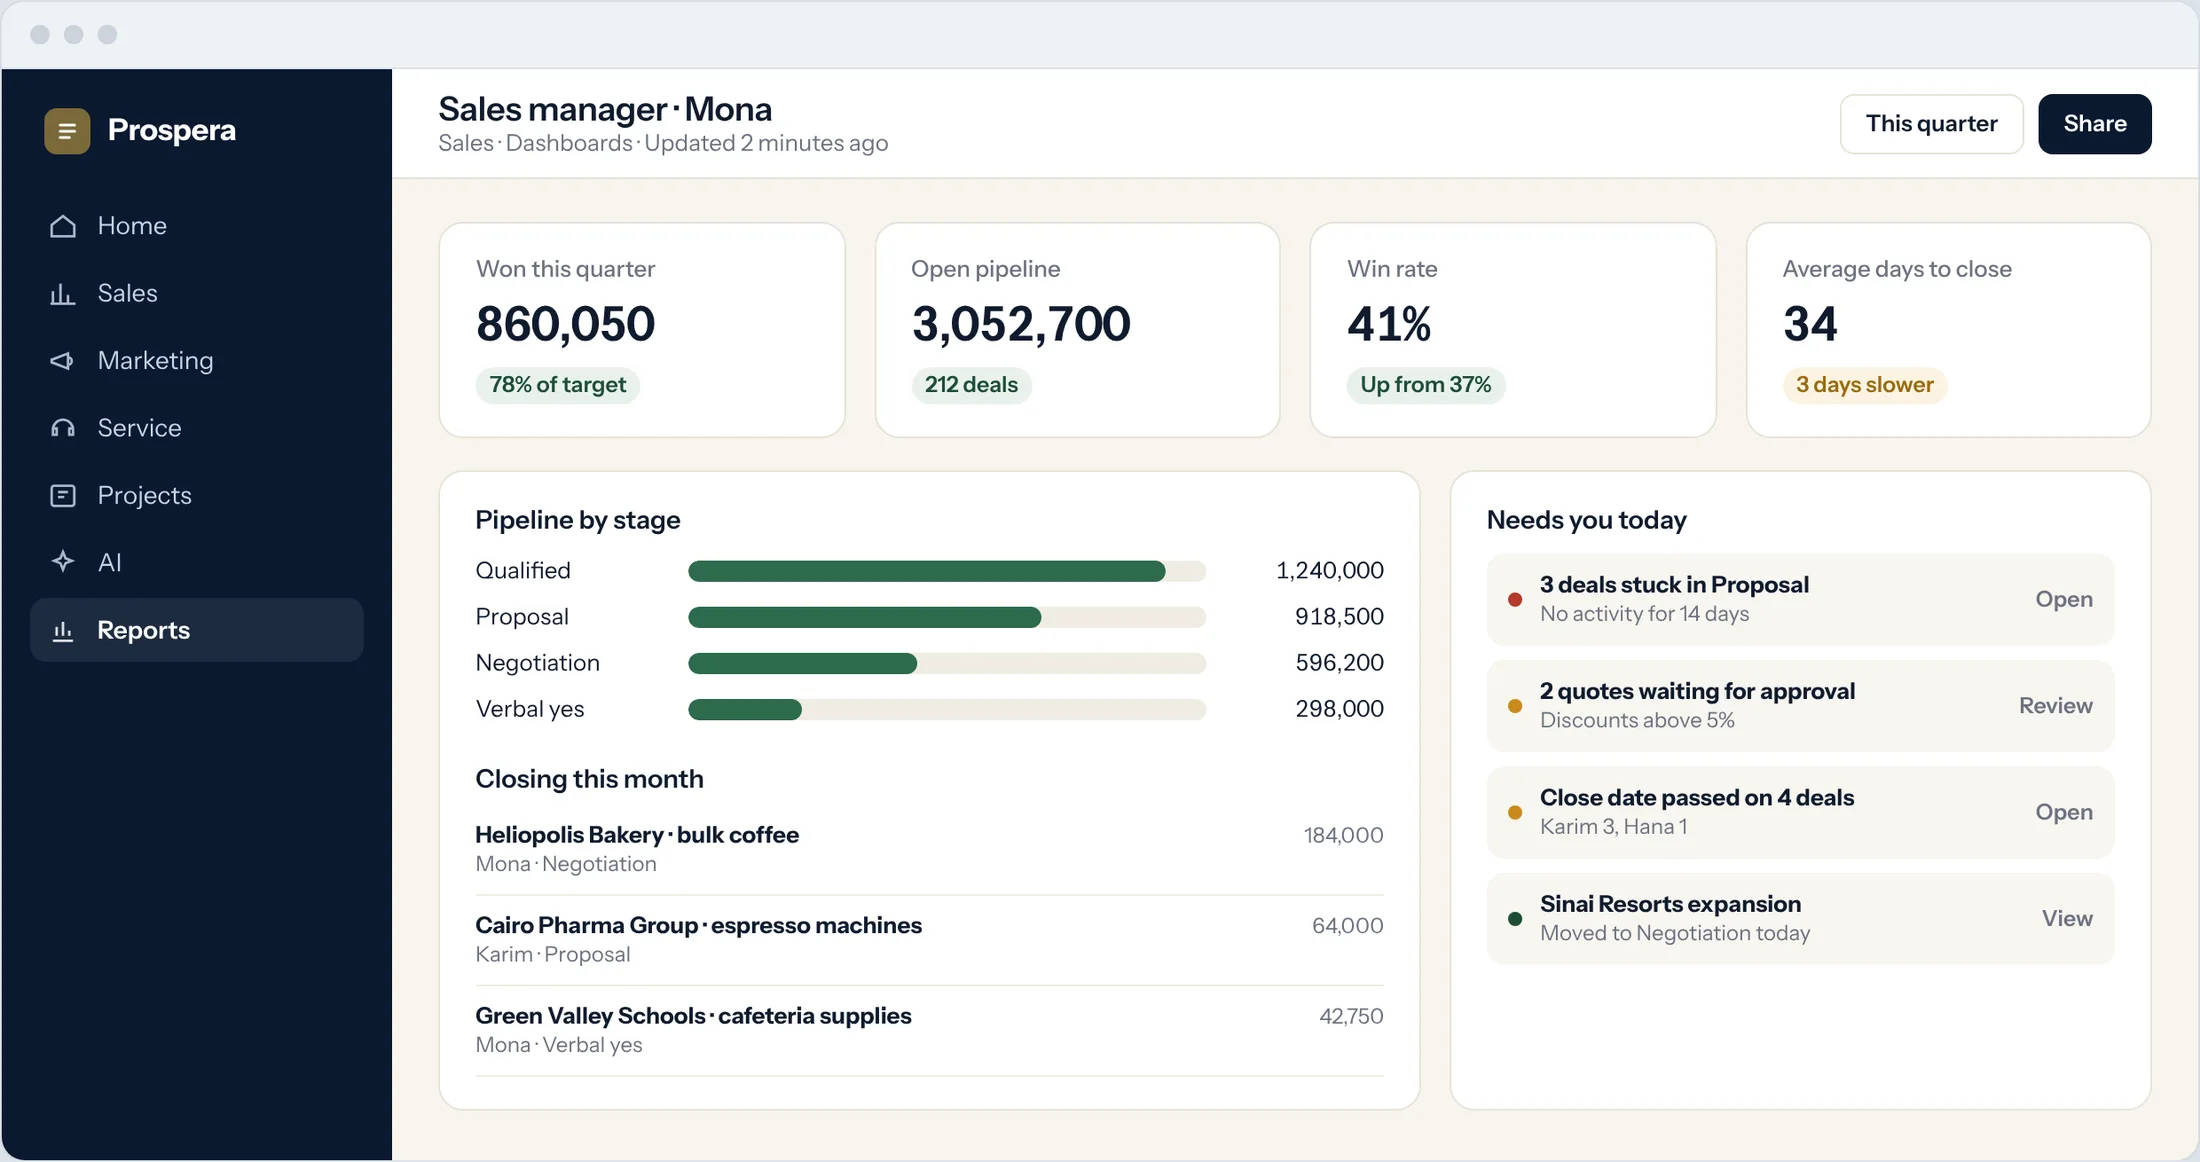This screenshot has width=2200, height=1162.
Task: Click the Pipeline by stage heading
Action: click(x=578, y=520)
